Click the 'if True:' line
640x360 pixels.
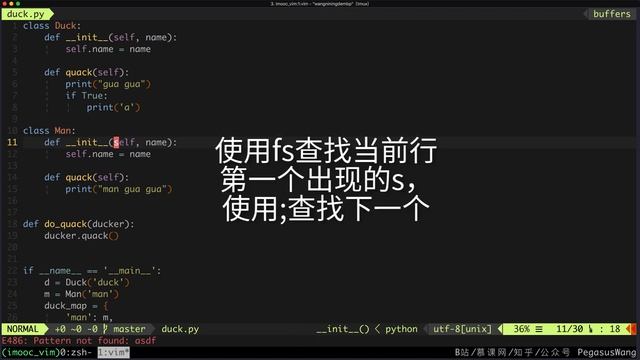[x=86, y=96]
